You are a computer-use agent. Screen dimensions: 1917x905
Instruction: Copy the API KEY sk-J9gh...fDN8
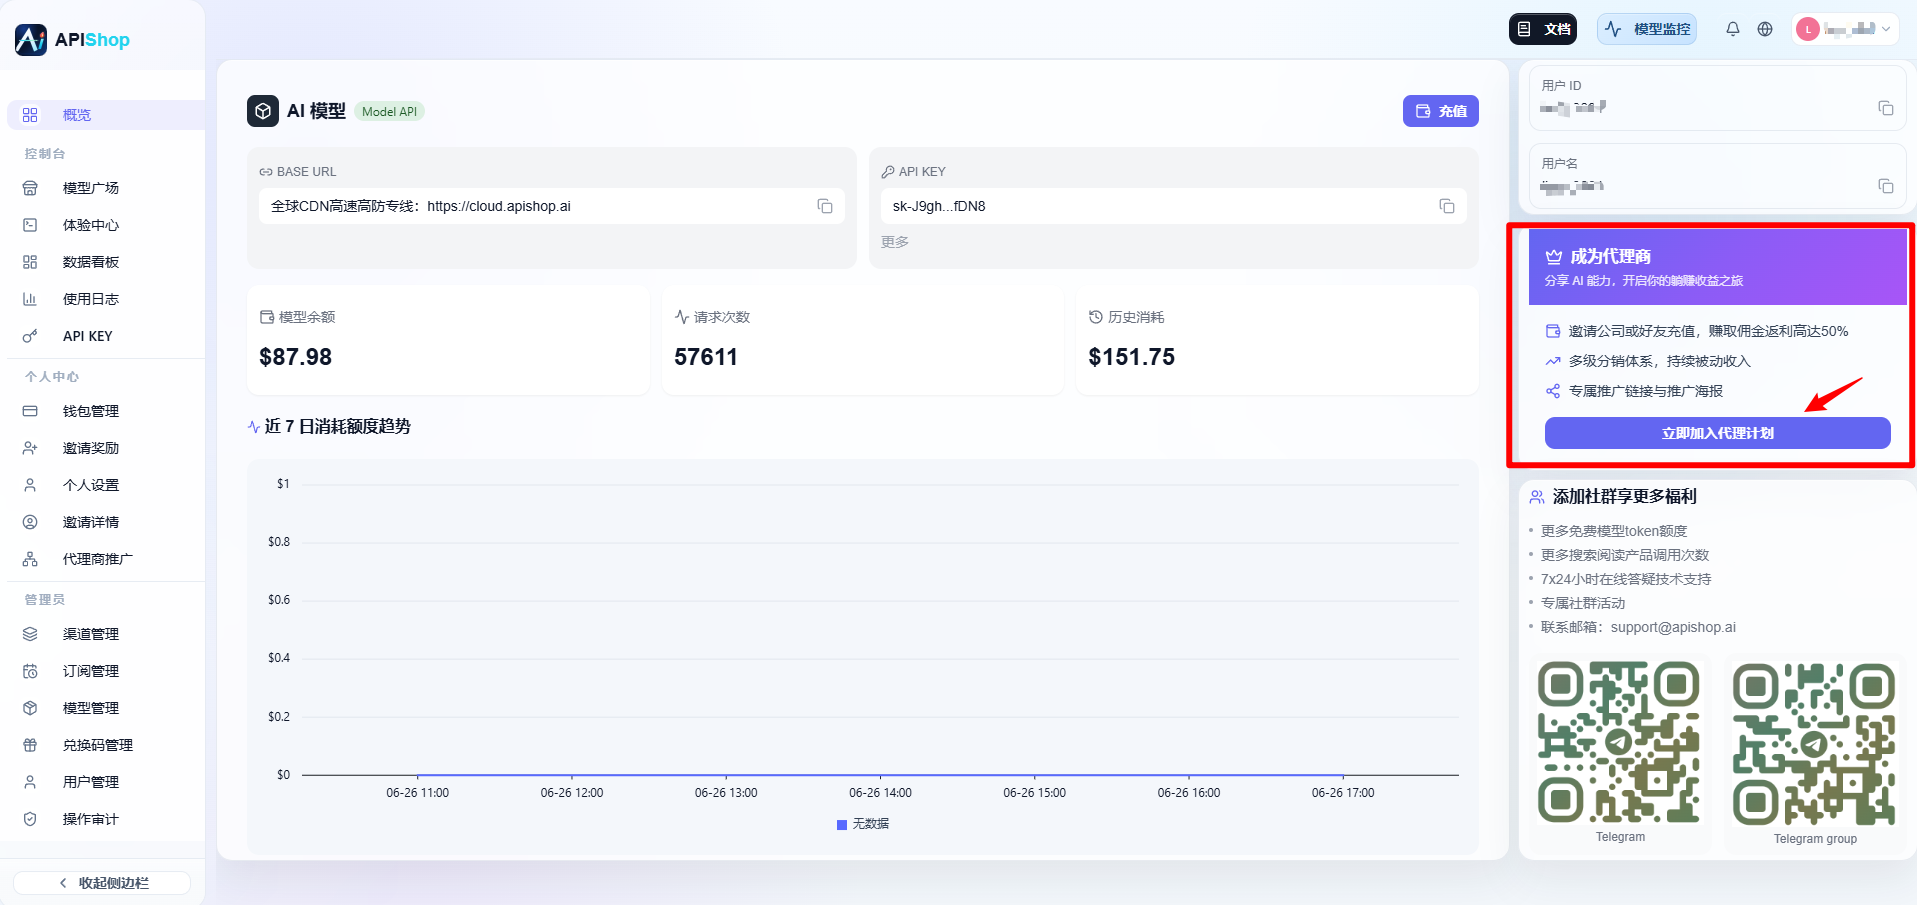1446,206
